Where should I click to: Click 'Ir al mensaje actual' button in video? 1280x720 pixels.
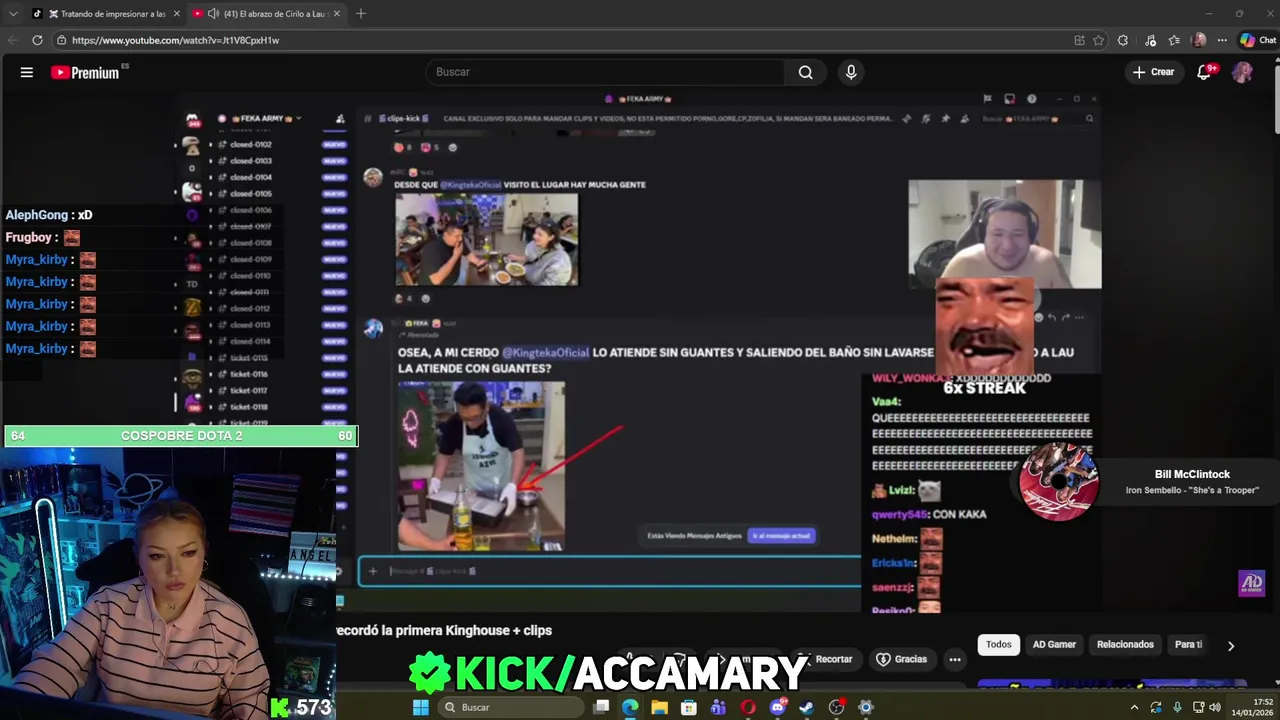point(782,536)
